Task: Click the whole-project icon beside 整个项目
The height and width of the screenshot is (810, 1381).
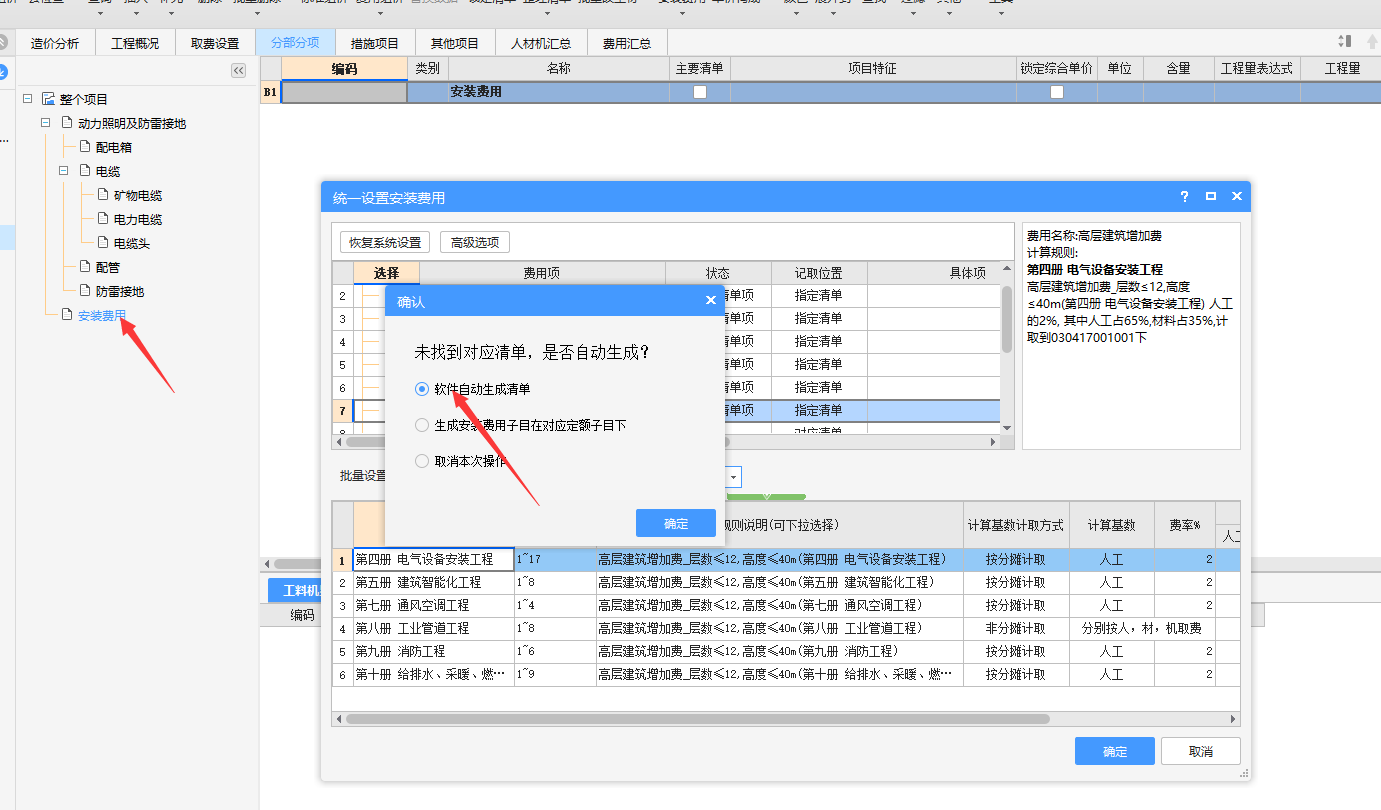Action: click(48, 99)
